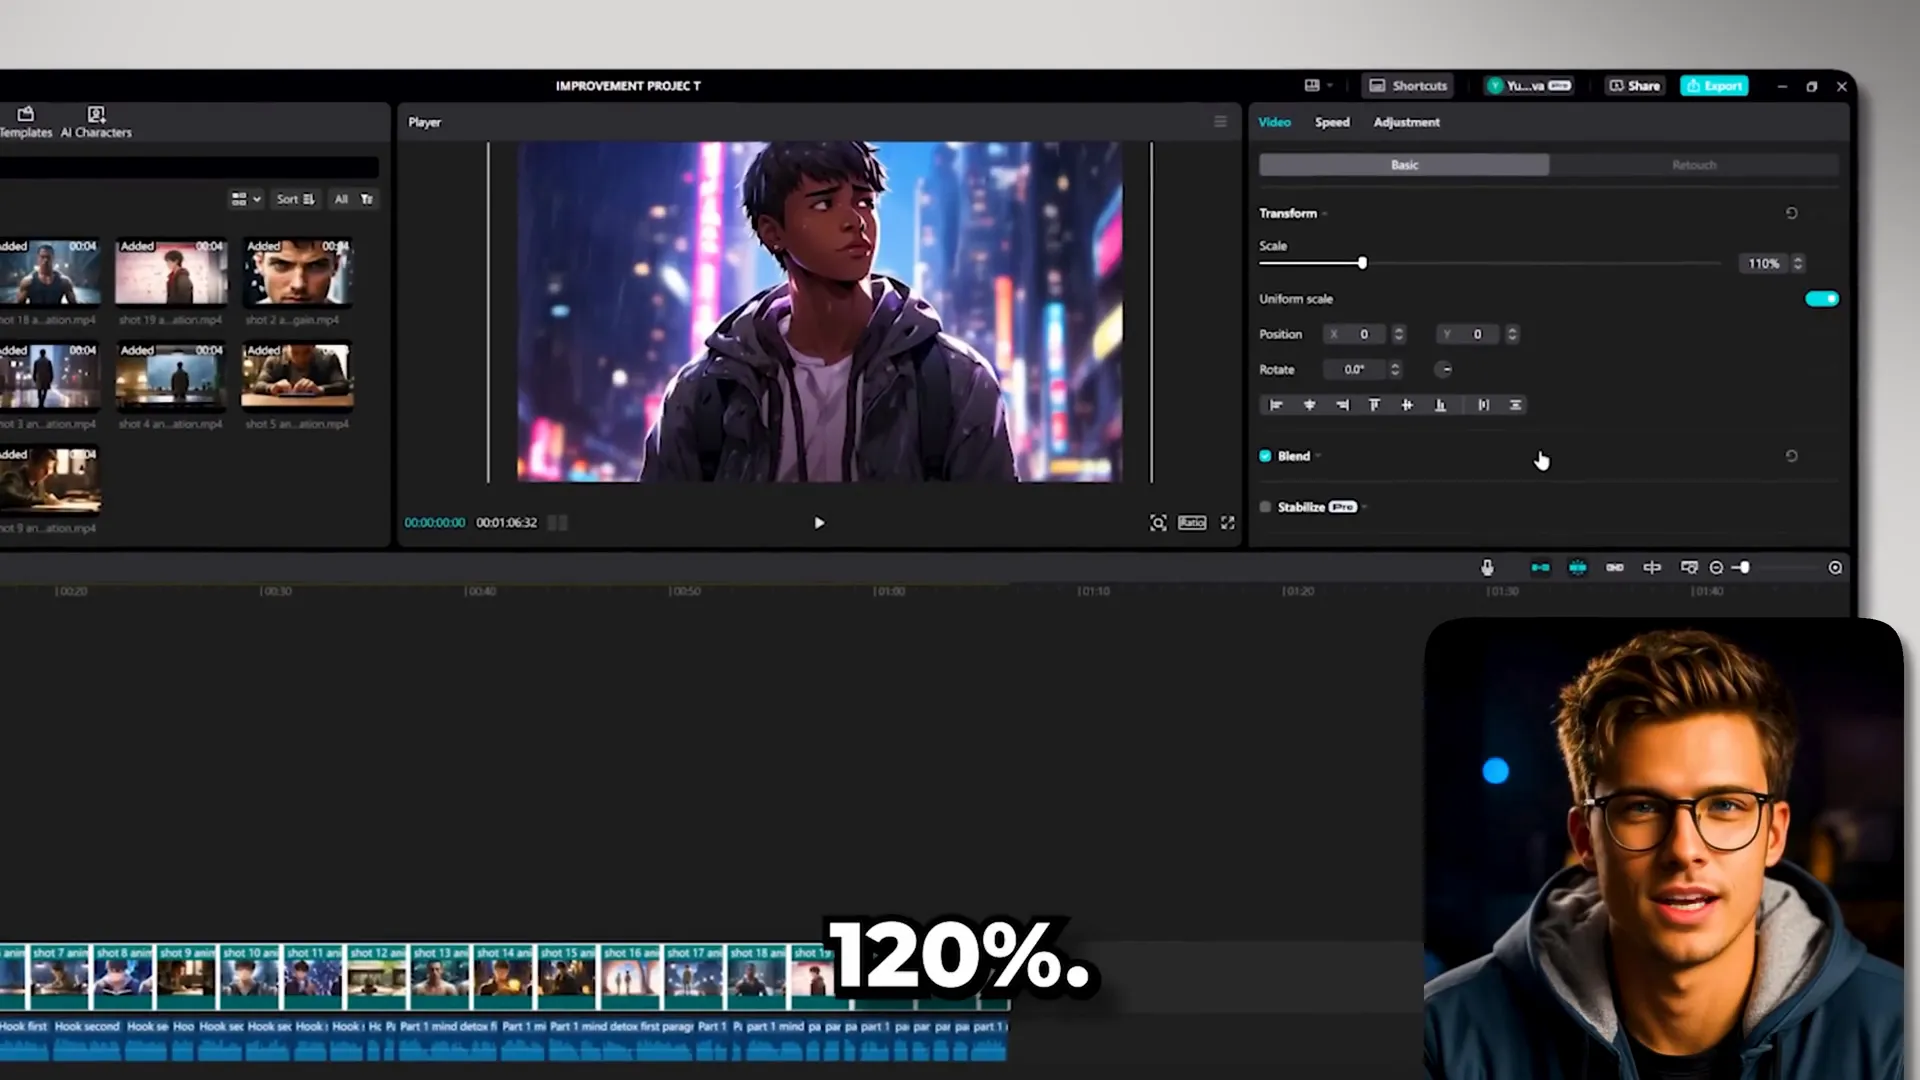This screenshot has width=1920, height=1080.
Task: Open the player Ratio options
Action: (x=1192, y=523)
